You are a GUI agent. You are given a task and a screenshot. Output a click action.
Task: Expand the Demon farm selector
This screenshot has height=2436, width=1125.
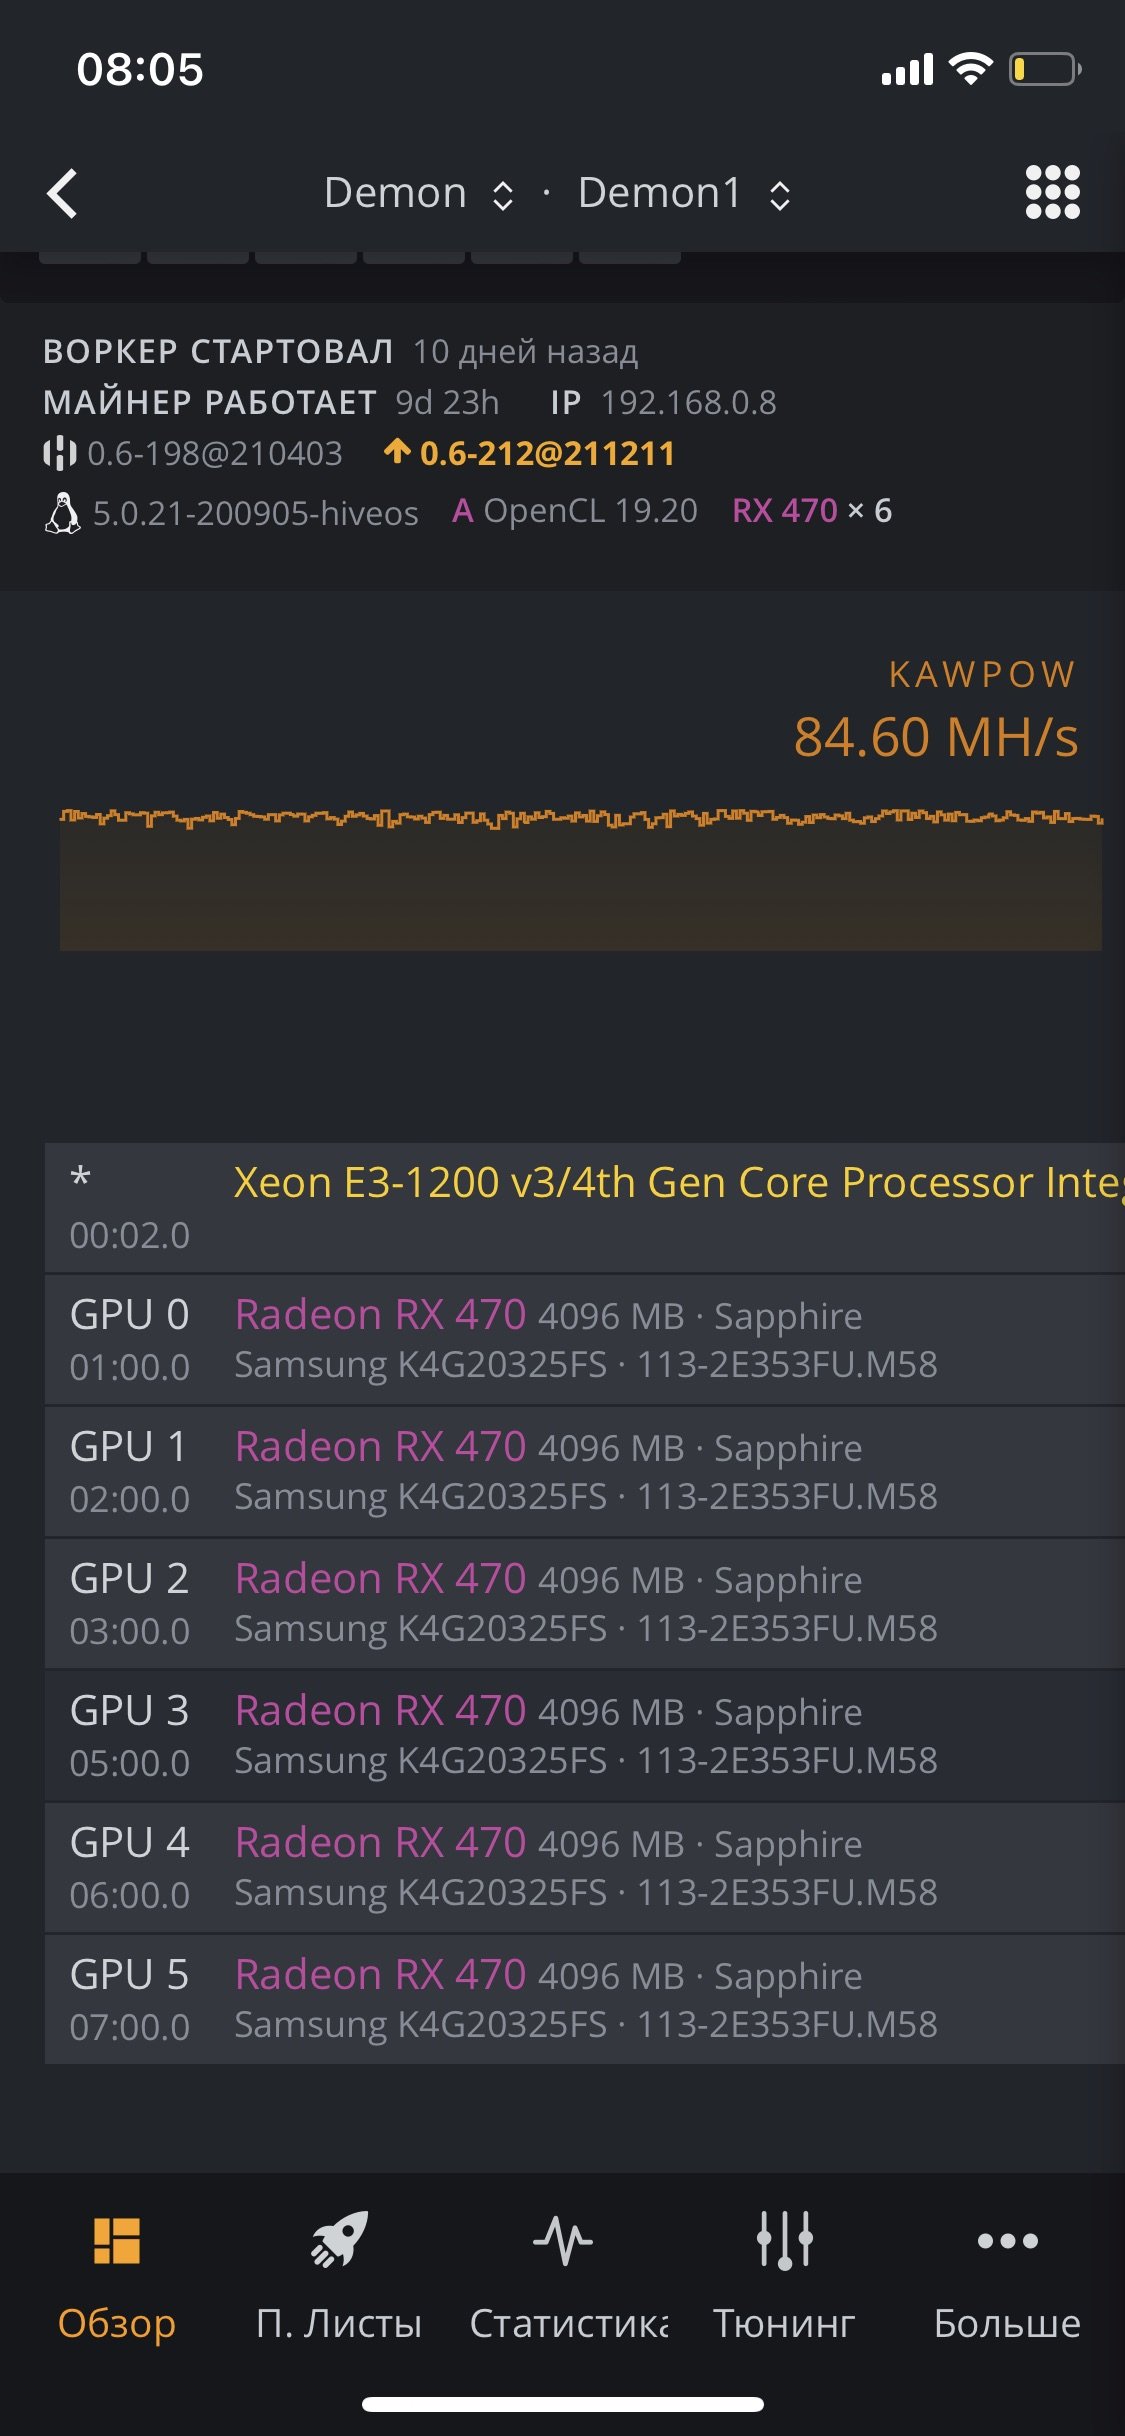[418, 193]
